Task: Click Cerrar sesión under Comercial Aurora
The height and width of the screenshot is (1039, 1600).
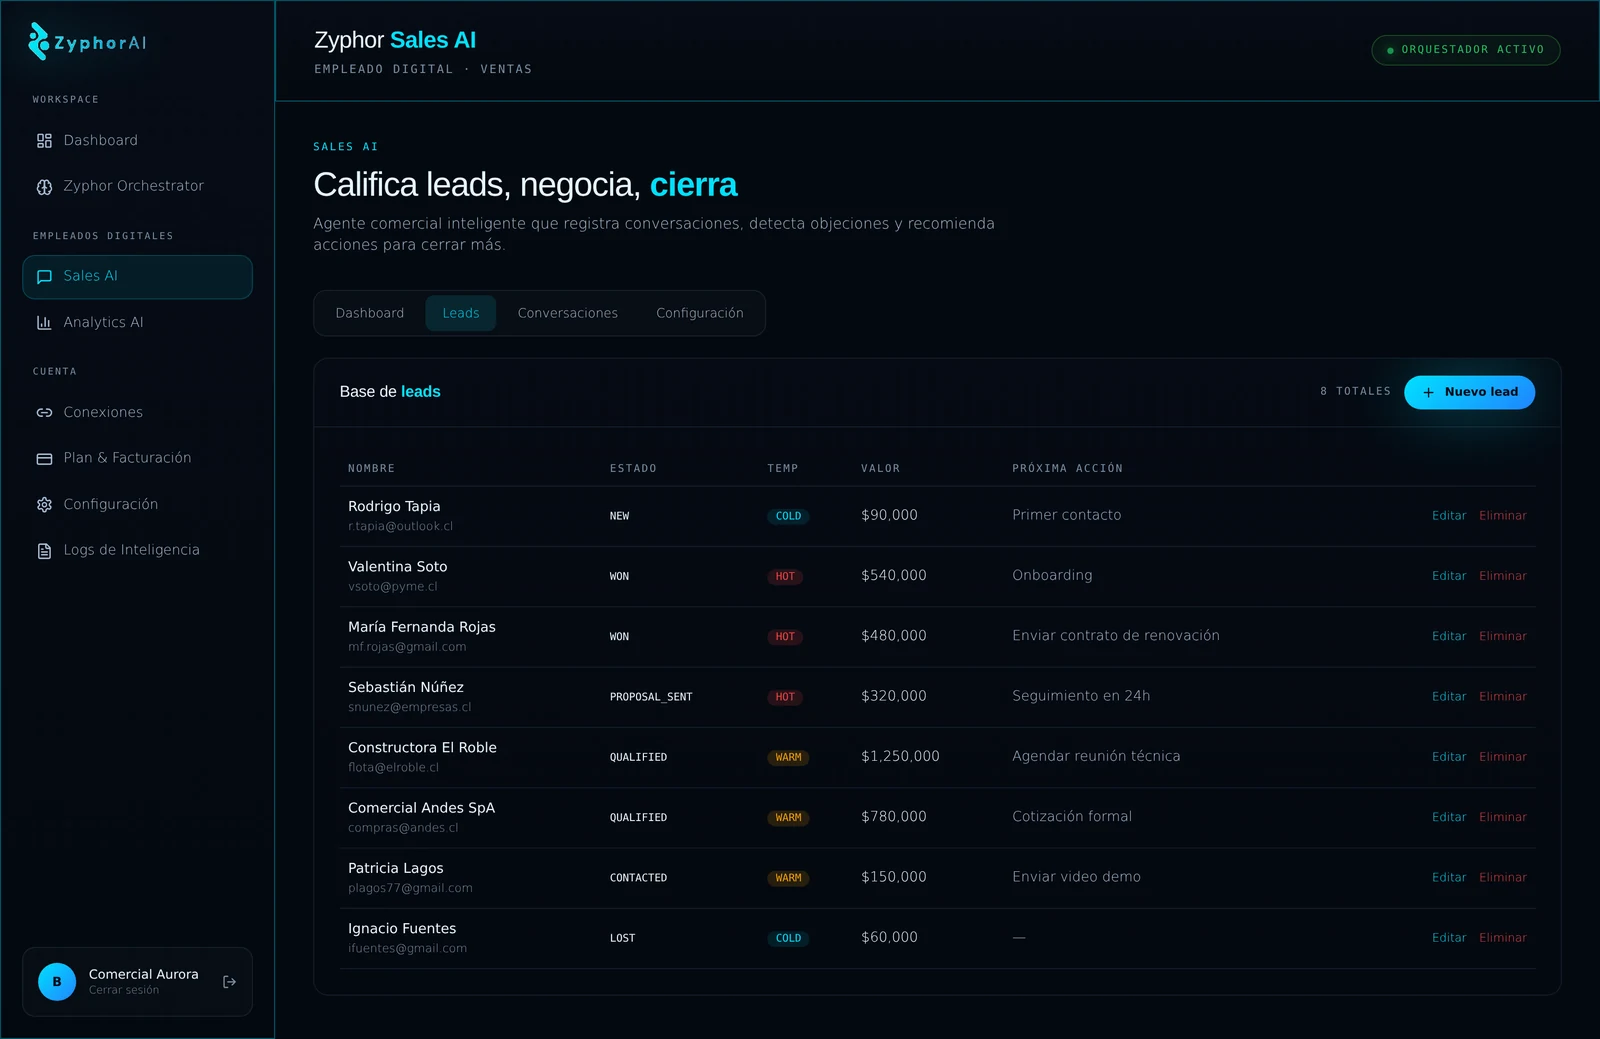Action: click(124, 990)
